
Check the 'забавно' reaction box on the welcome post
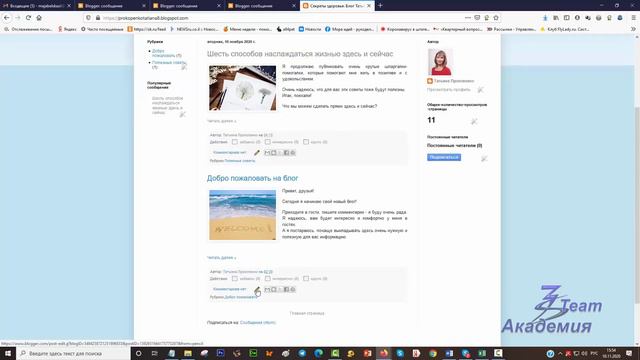tap(235, 278)
